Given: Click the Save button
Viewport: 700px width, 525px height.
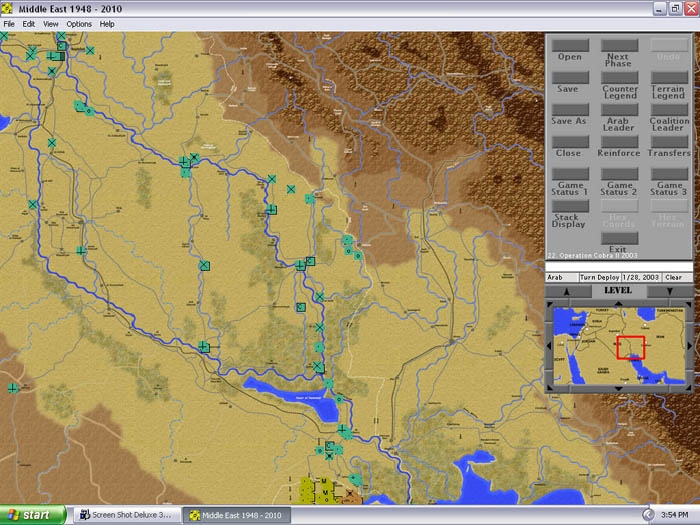Looking at the screenshot, I should click(x=570, y=77).
